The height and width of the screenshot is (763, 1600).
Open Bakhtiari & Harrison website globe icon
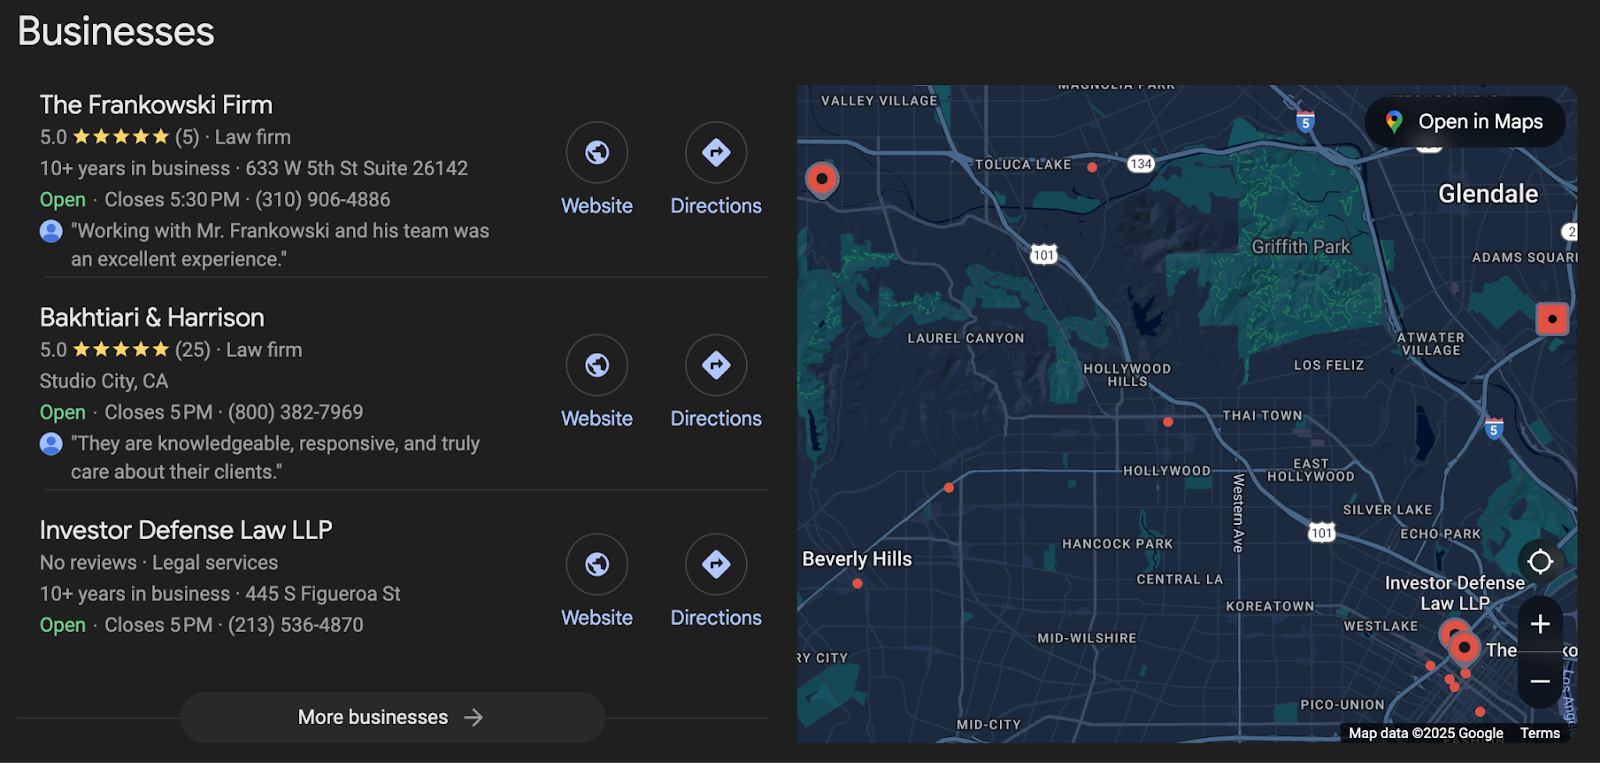point(597,366)
